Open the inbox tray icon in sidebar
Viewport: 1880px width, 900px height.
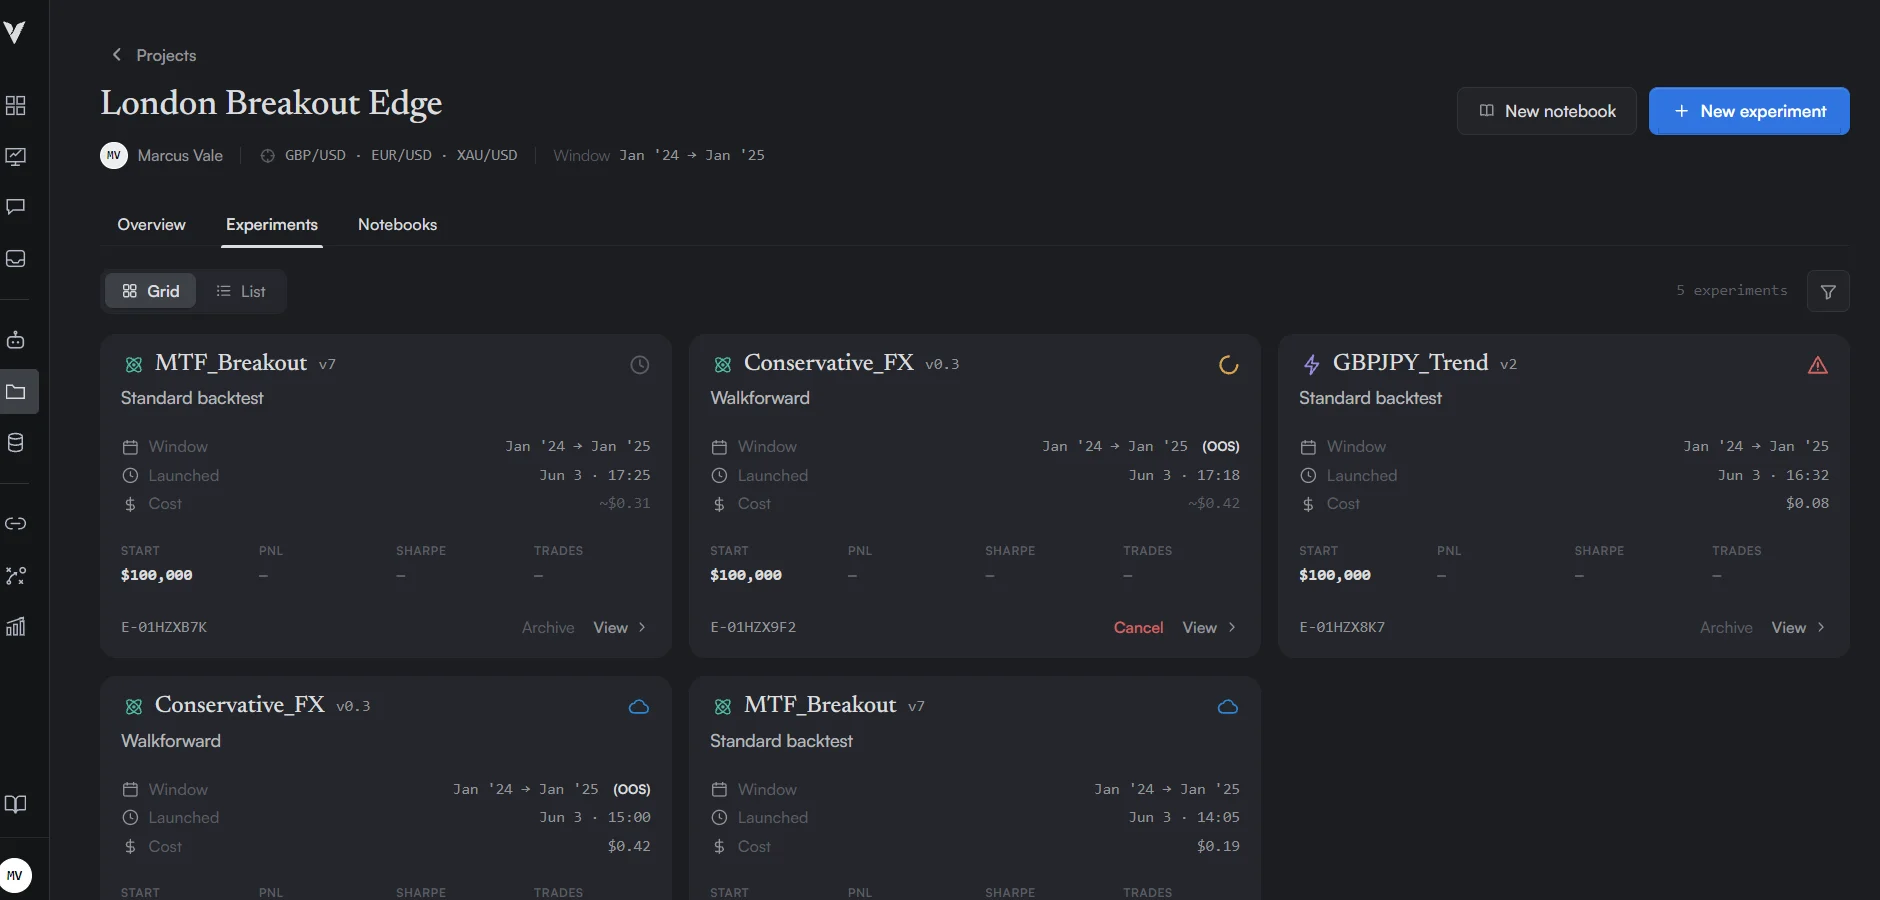pyautogui.click(x=16, y=258)
